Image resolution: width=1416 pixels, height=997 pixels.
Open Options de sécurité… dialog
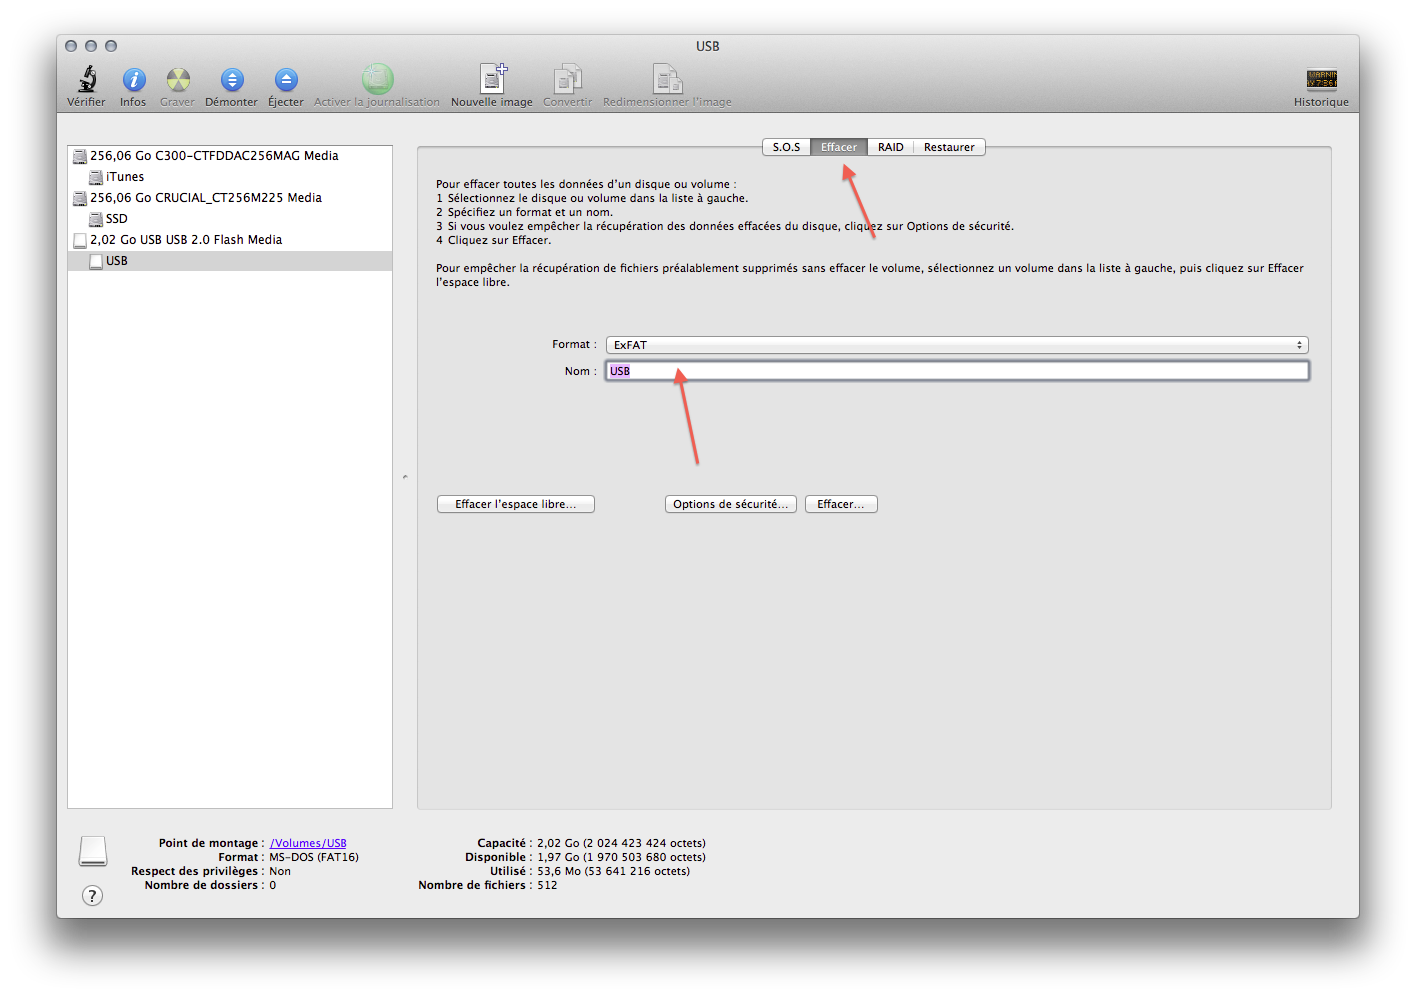tap(730, 504)
